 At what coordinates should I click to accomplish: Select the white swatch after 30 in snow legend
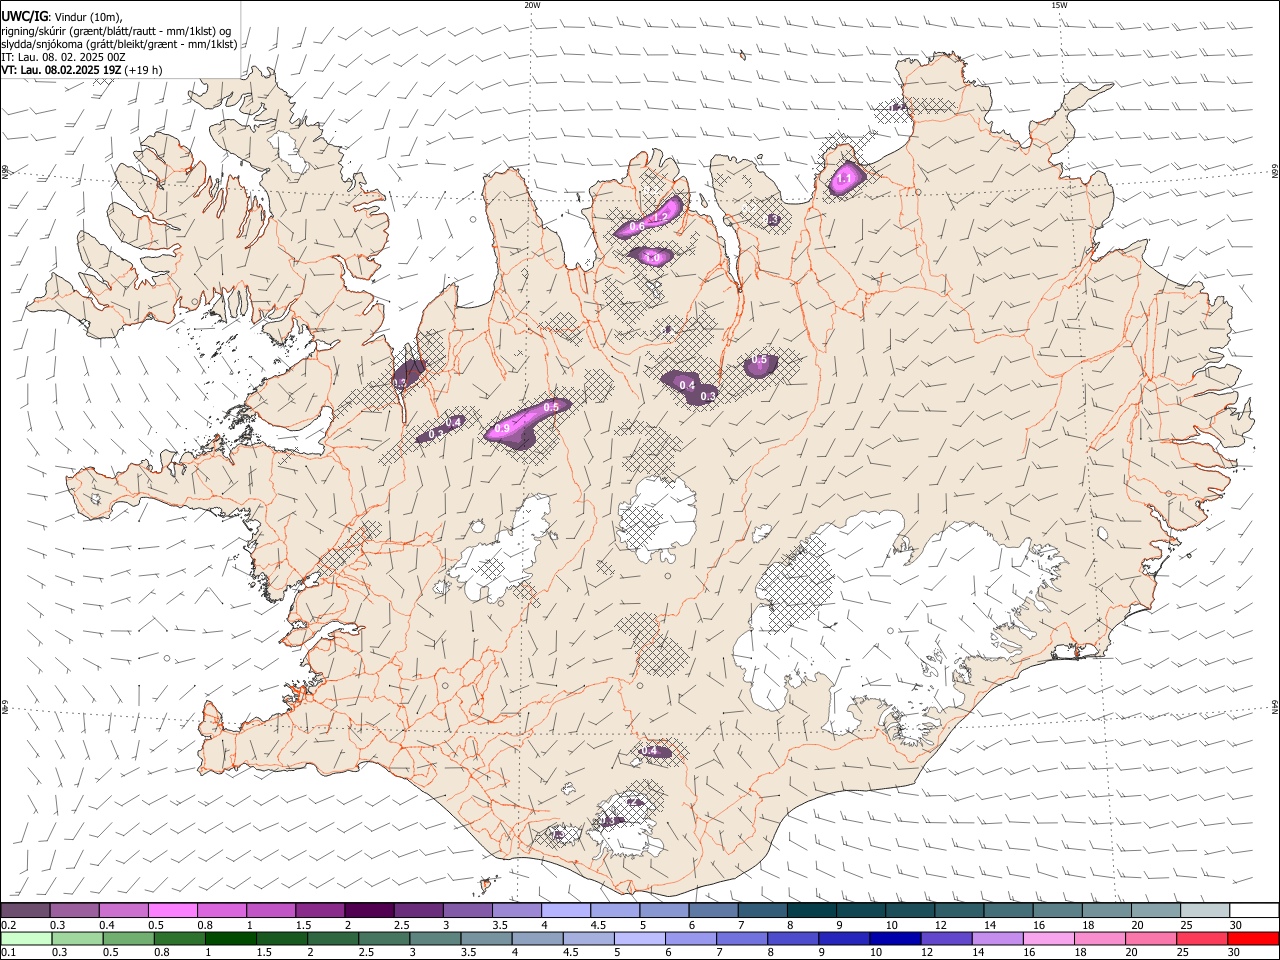coord(1255,911)
